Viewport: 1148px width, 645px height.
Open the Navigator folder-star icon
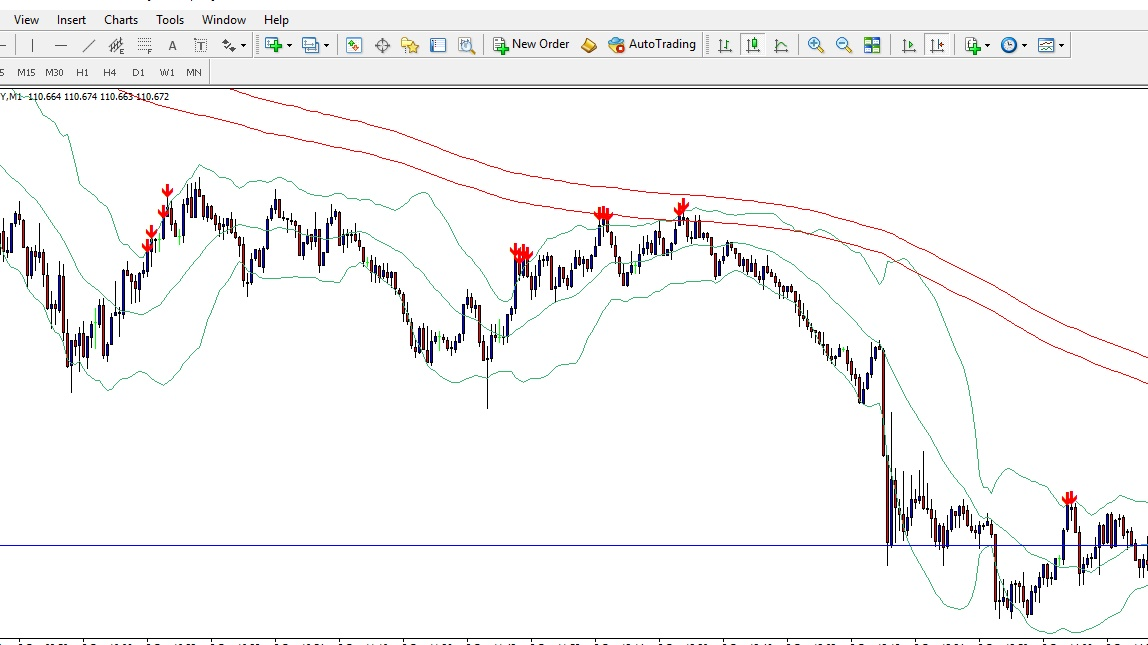click(410, 45)
